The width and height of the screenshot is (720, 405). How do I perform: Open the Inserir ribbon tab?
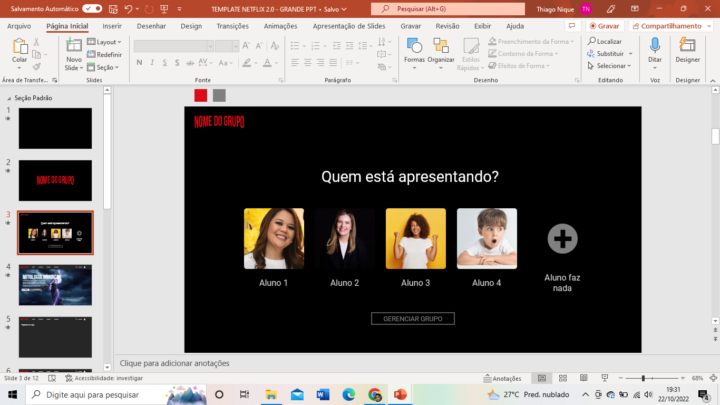(112, 26)
